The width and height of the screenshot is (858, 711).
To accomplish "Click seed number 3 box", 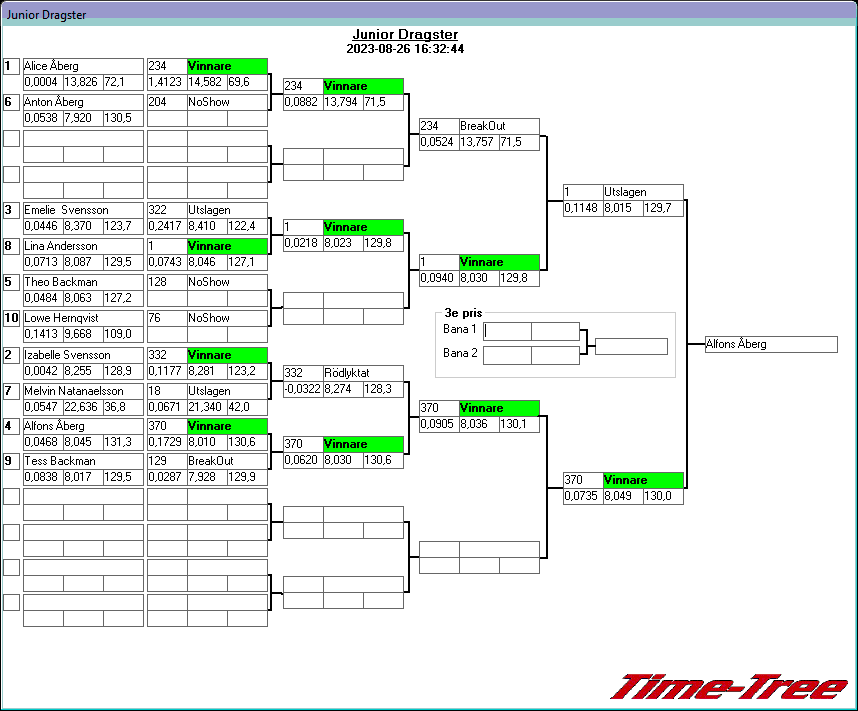I will [11, 211].
